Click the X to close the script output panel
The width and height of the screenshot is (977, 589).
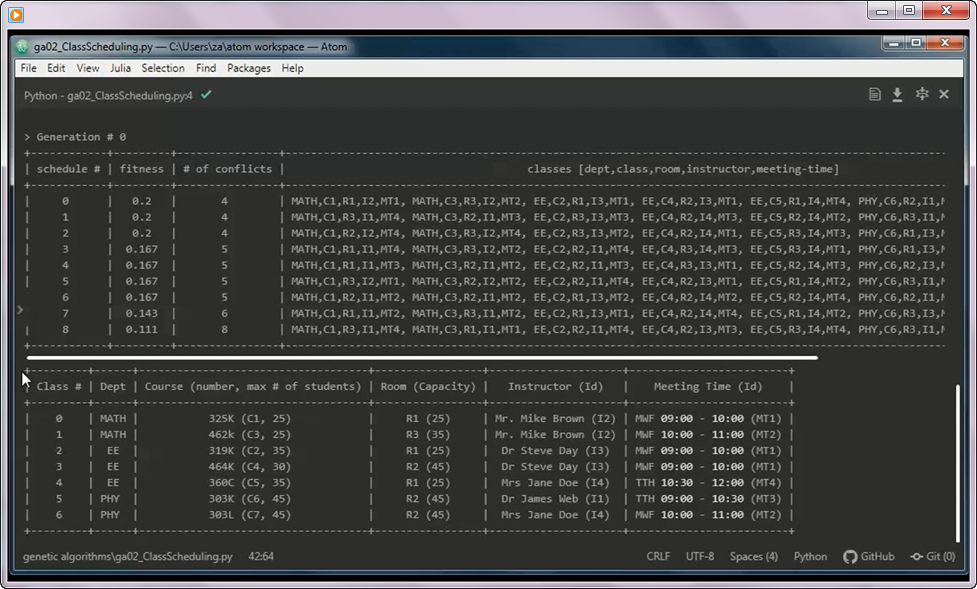[x=944, y=93]
